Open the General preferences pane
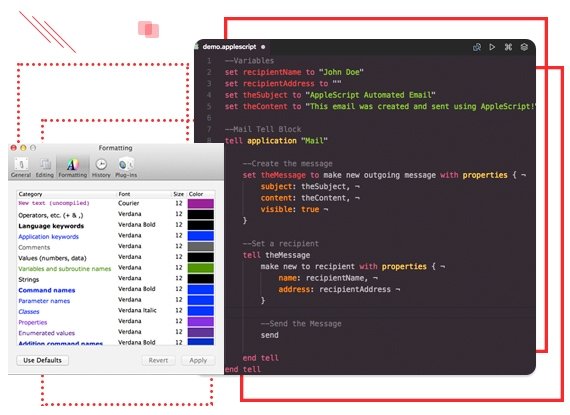570x415 pixels. tap(21, 168)
